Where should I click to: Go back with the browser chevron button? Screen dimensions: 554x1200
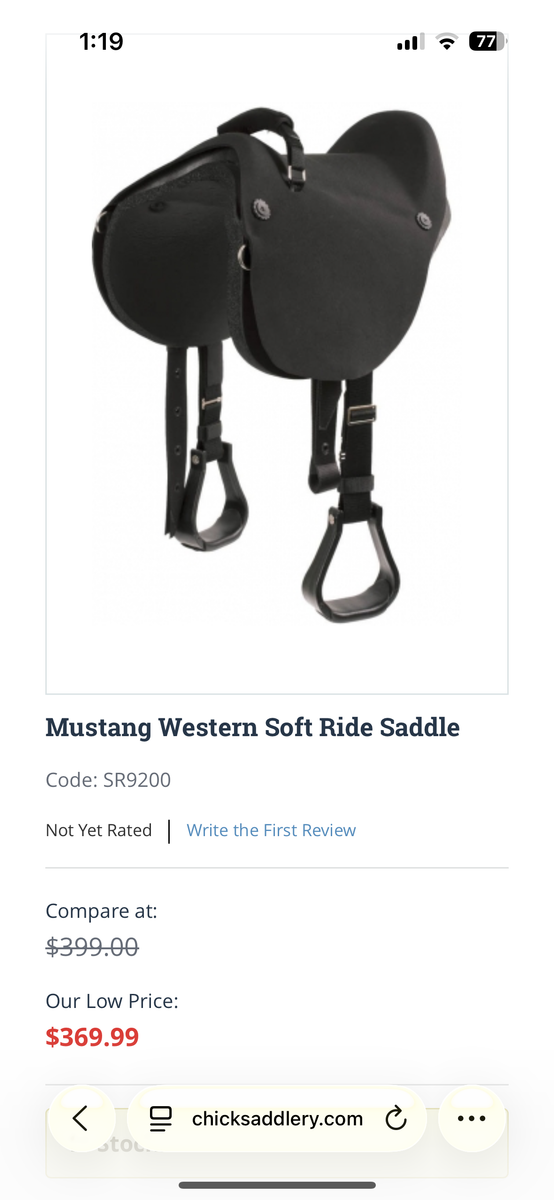[81, 1118]
